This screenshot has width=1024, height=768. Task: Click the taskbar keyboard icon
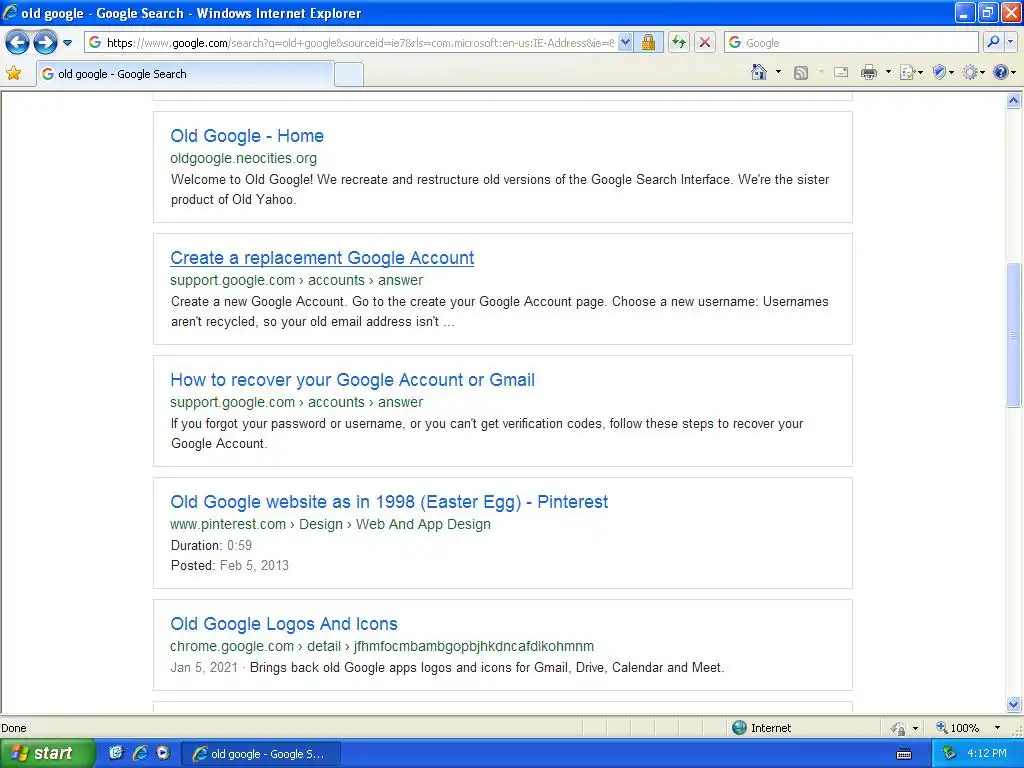[x=904, y=754]
